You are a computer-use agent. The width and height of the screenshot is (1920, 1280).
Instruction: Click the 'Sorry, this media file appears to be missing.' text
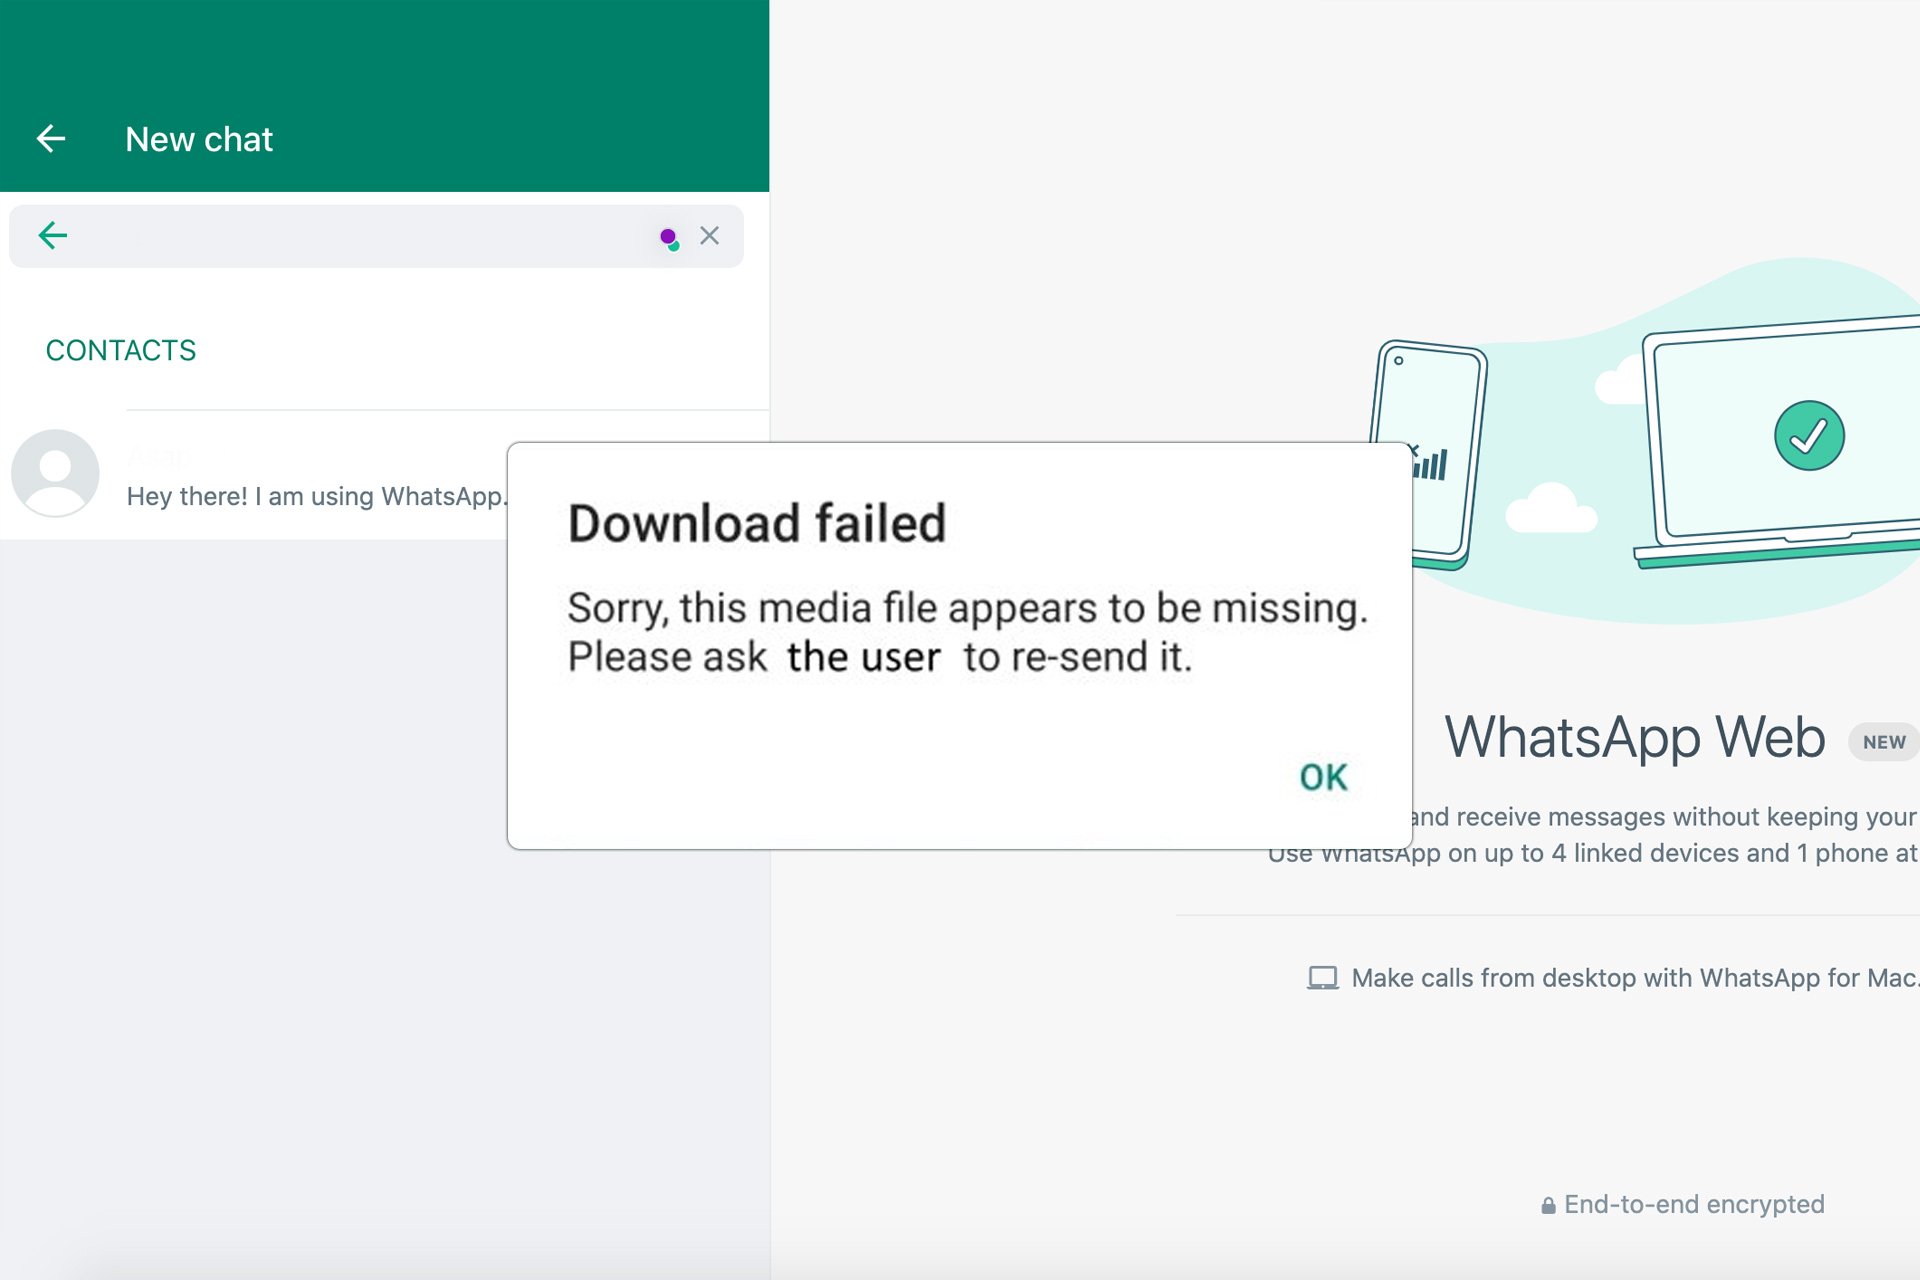pos(967,608)
